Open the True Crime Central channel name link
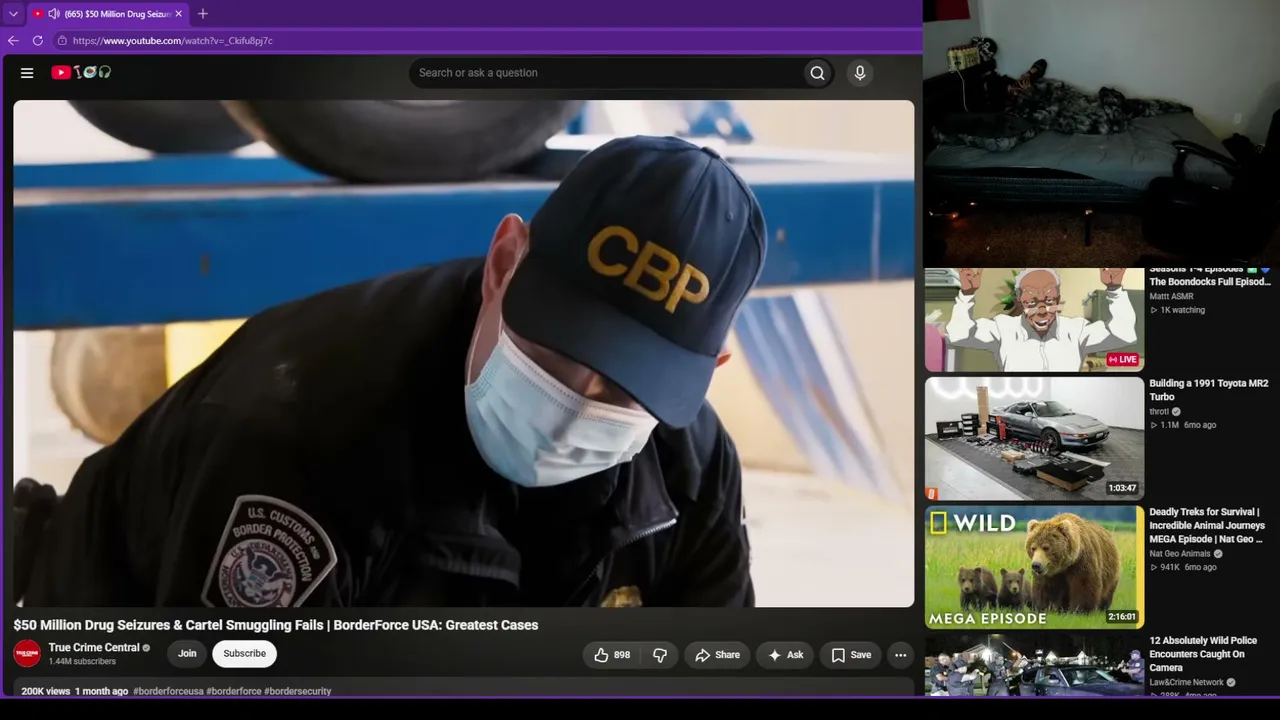The height and width of the screenshot is (720, 1280). (94, 648)
